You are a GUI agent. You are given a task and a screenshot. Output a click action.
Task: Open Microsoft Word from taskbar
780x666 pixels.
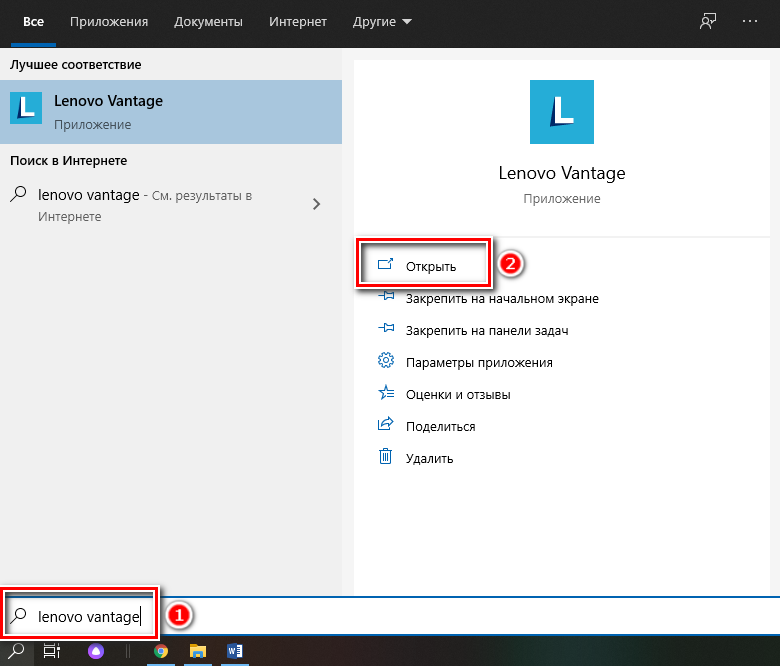(234, 651)
